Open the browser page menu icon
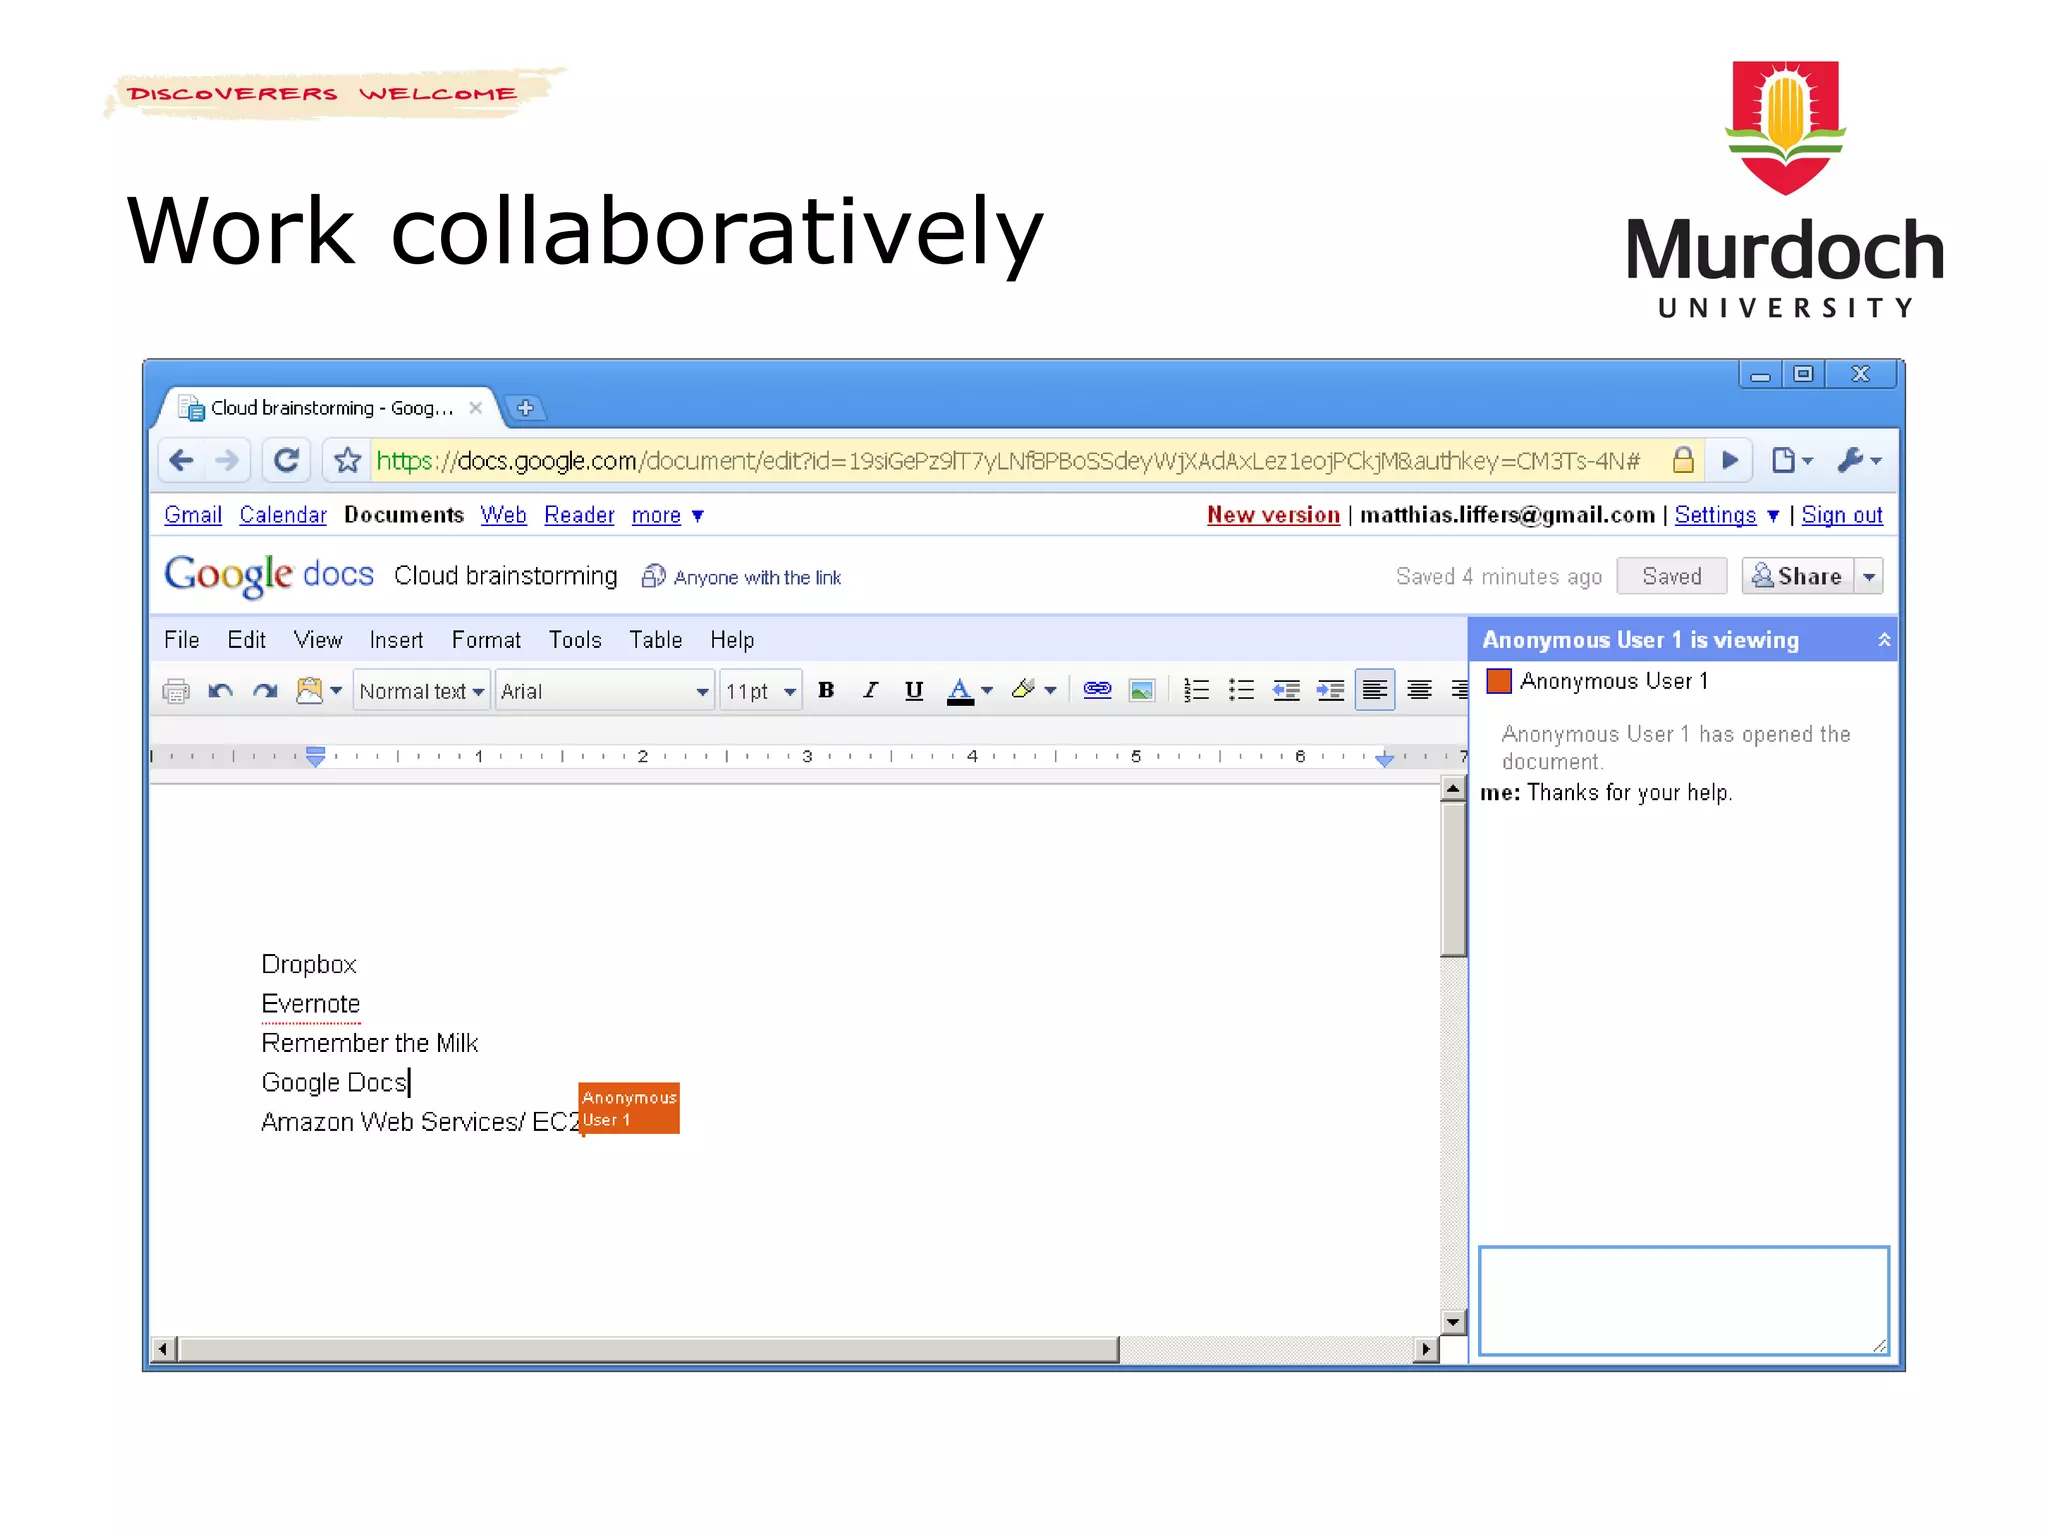The width and height of the screenshot is (2048, 1536). [x=1792, y=460]
